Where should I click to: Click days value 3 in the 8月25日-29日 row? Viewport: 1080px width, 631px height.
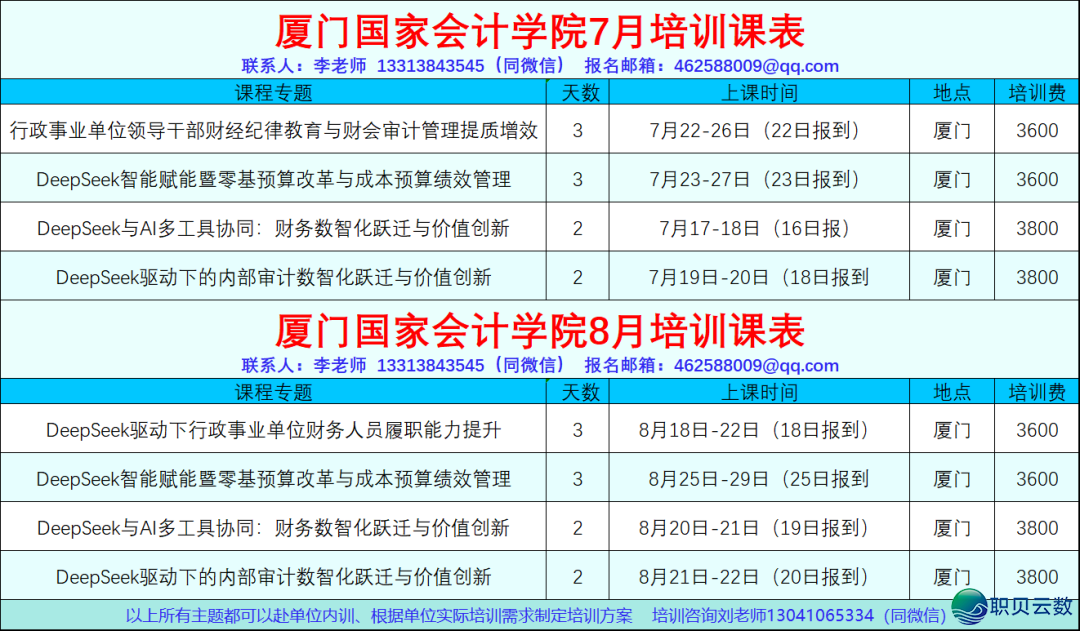(578, 479)
